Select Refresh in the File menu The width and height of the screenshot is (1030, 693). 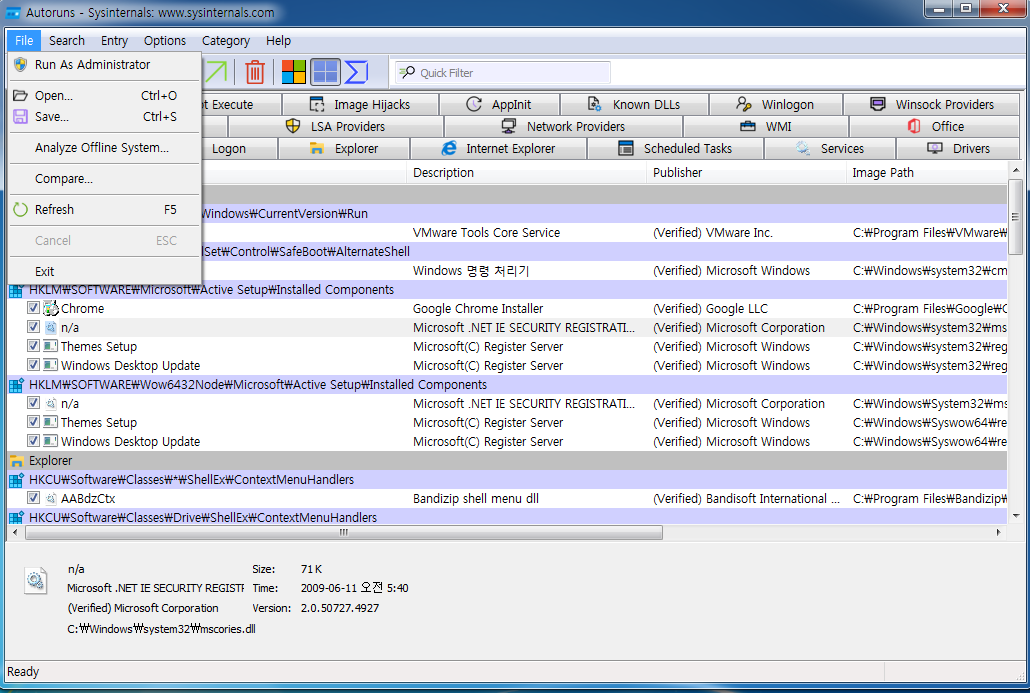pyautogui.click(x=105, y=210)
